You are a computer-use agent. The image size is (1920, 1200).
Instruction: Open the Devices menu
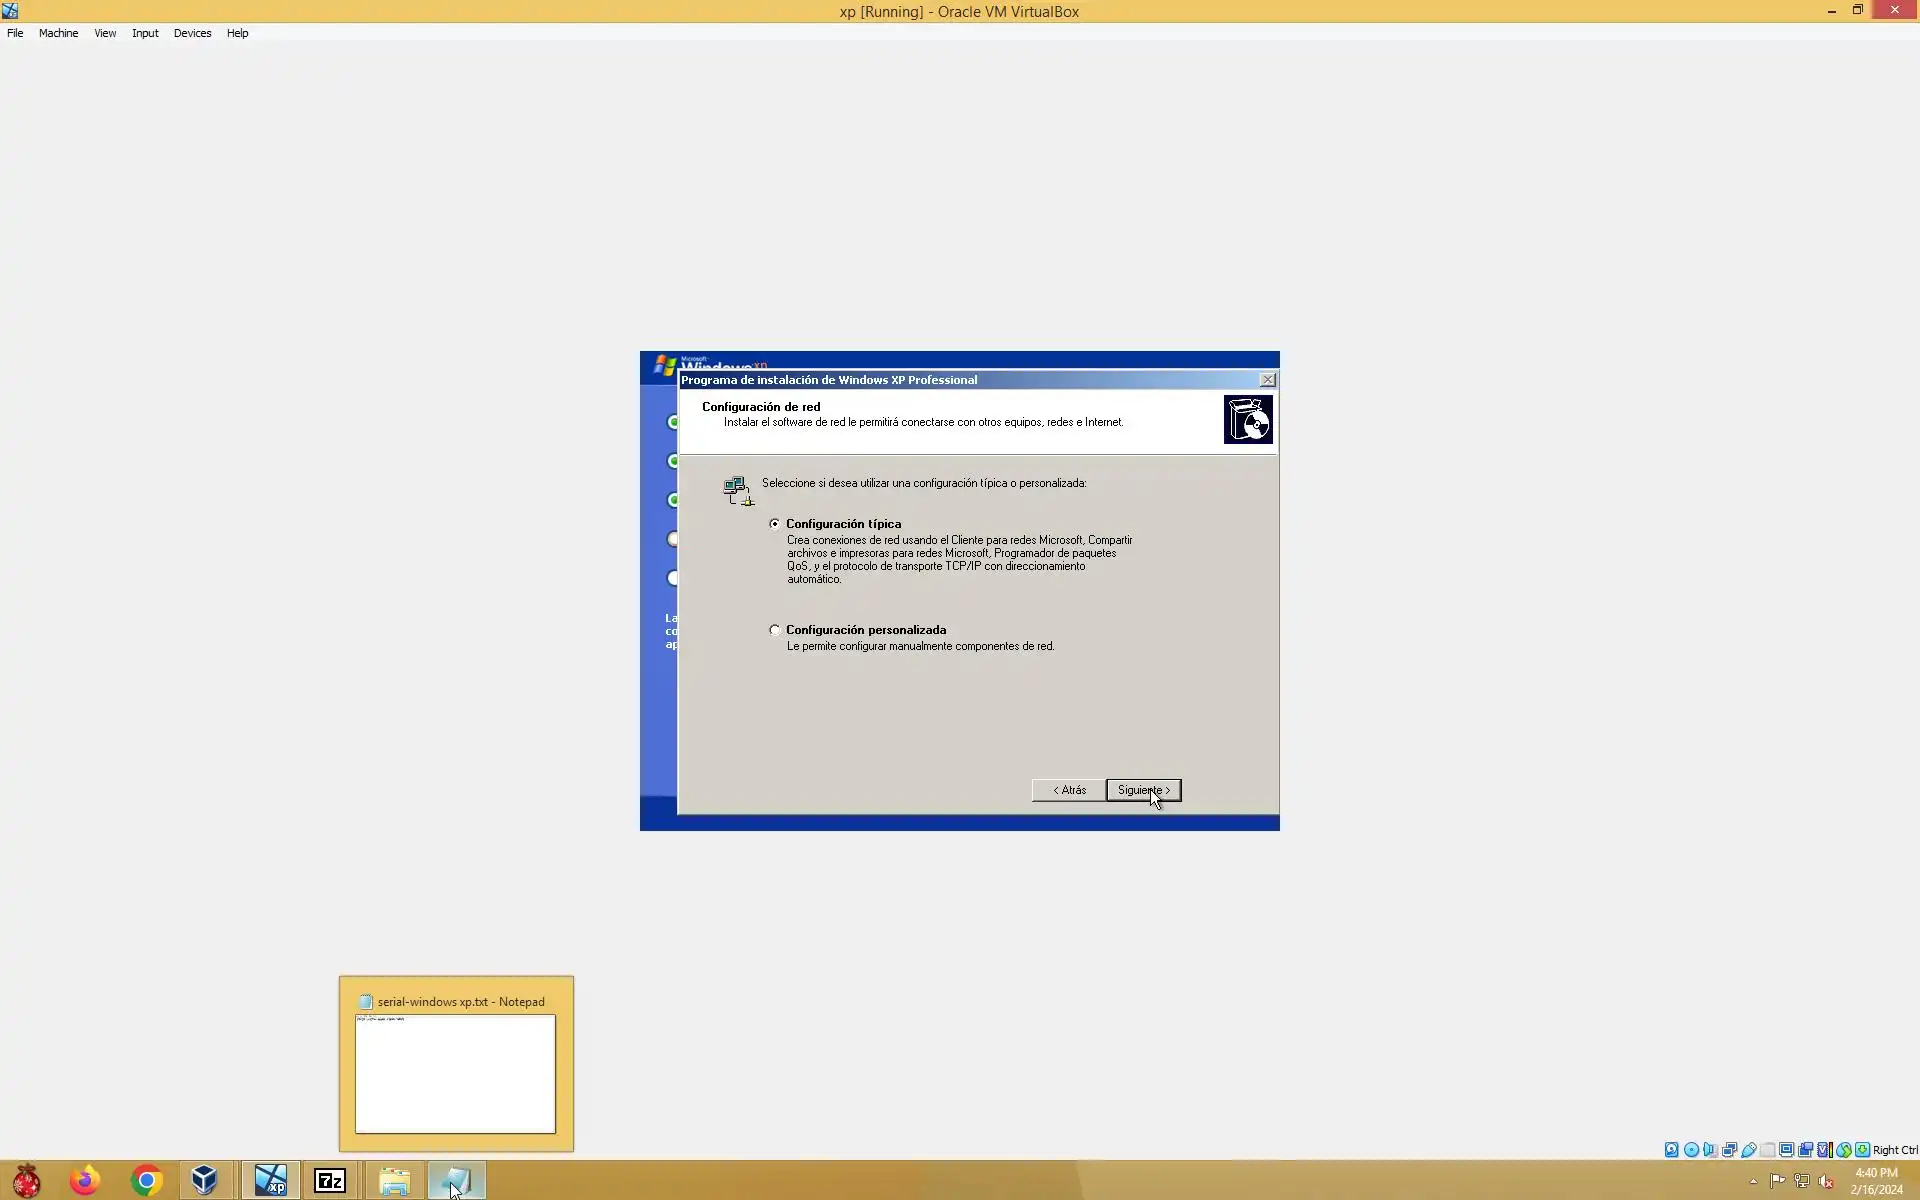coord(192,33)
